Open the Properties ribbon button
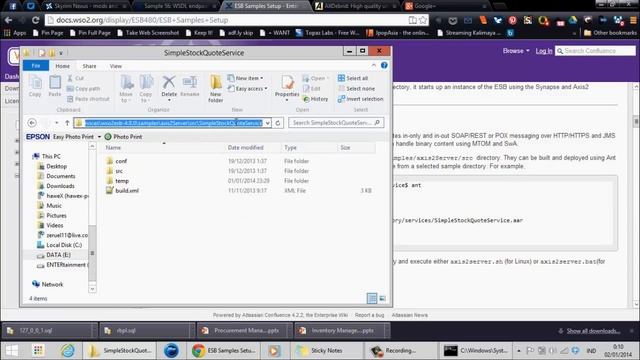The image size is (640, 360). (287, 87)
